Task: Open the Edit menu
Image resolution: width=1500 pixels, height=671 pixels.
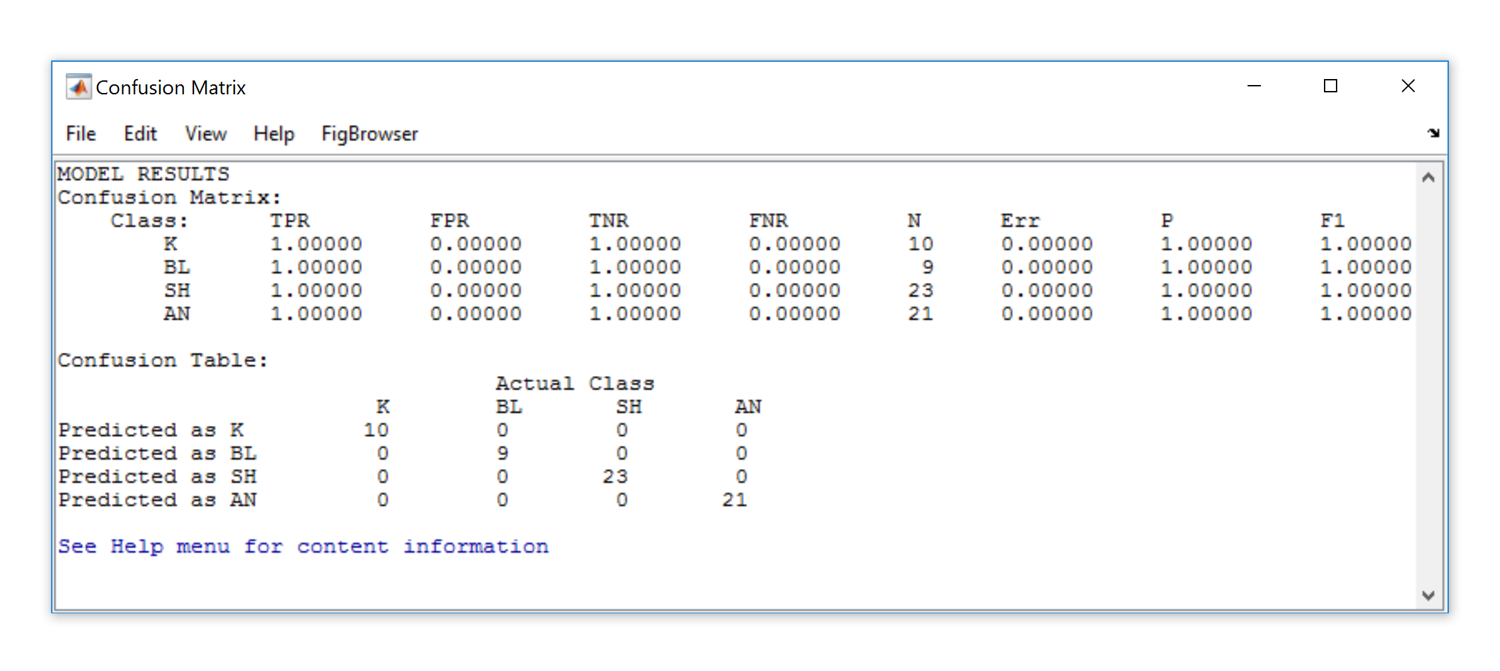Action: tap(140, 134)
